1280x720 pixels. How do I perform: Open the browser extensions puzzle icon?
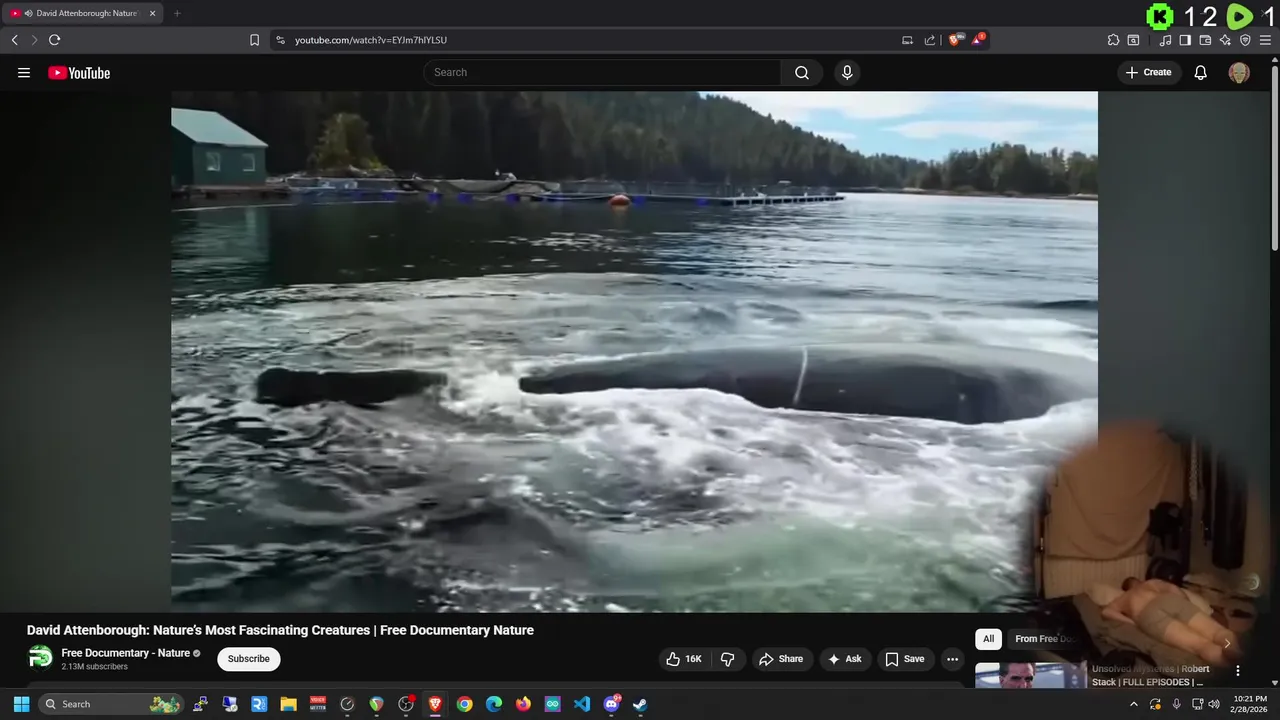pyautogui.click(x=1113, y=40)
